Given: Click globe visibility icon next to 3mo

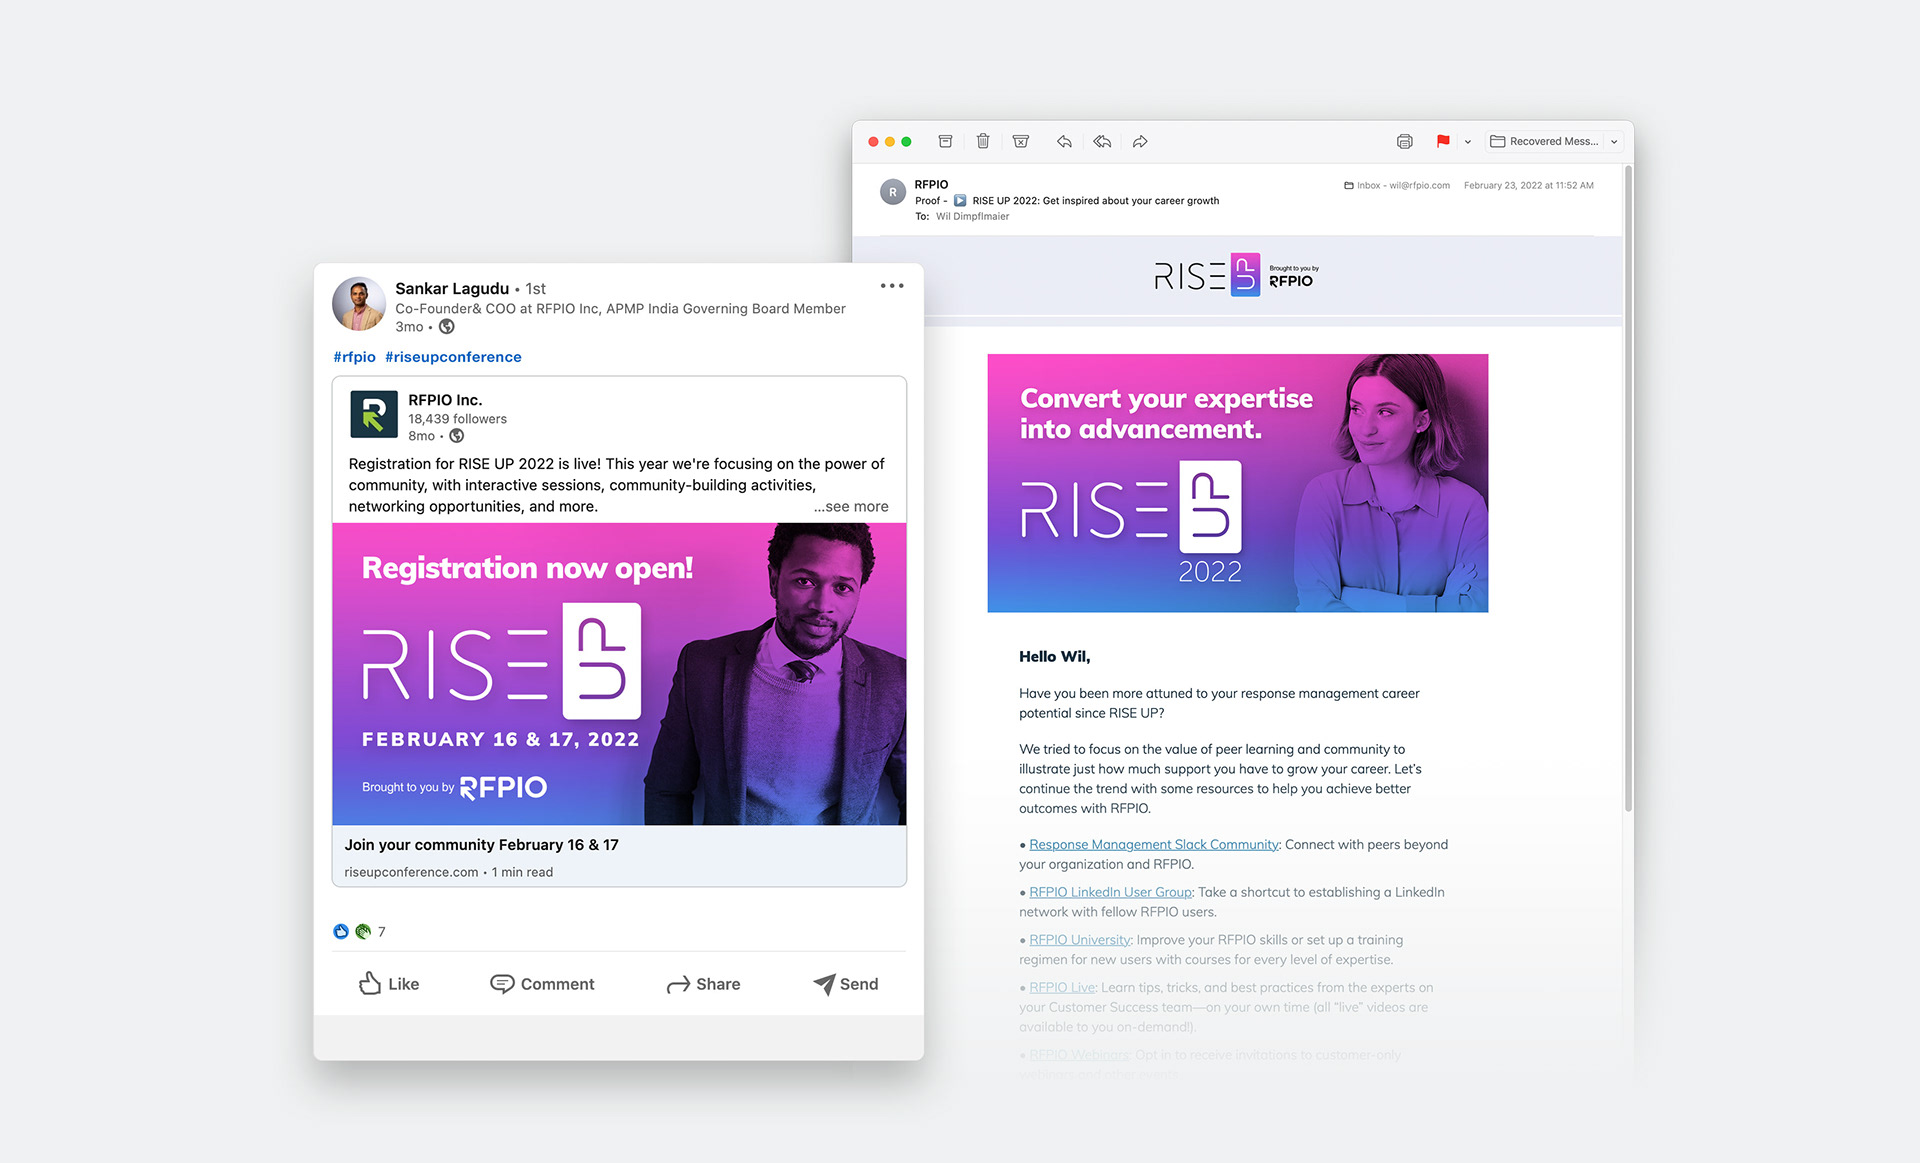Looking at the screenshot, I should (447, 327).
